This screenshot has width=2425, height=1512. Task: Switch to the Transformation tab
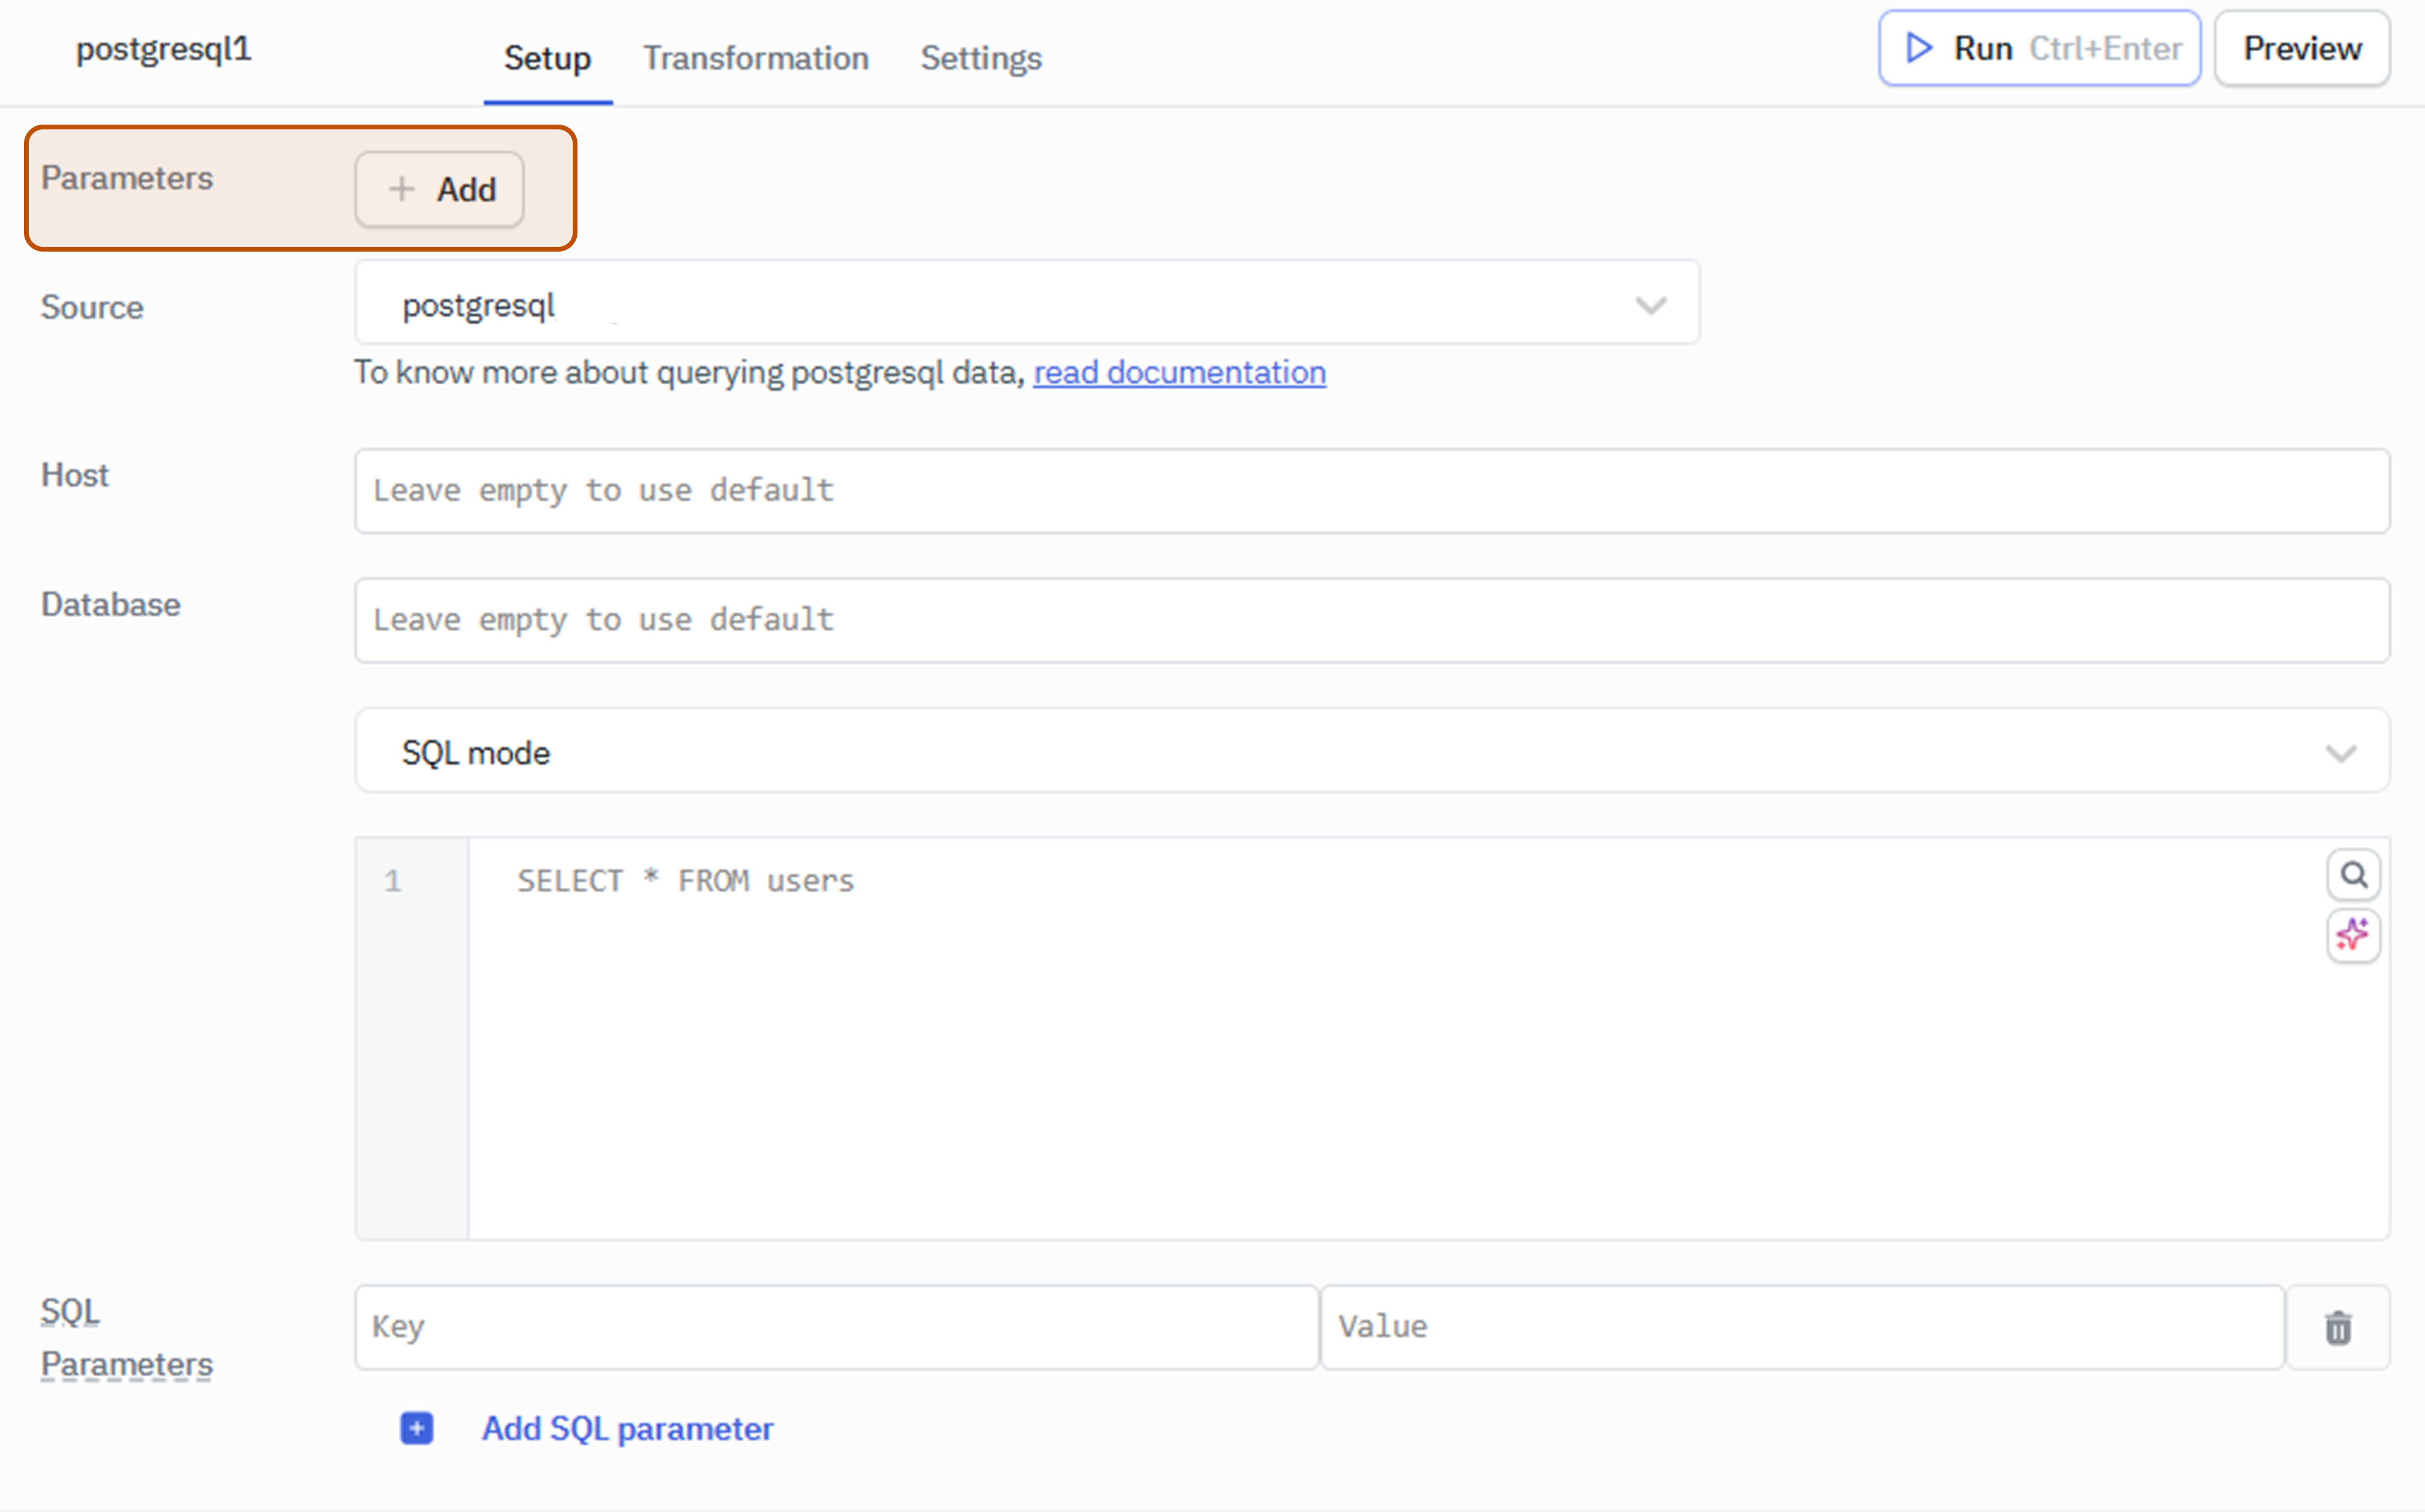pos(756,58)
